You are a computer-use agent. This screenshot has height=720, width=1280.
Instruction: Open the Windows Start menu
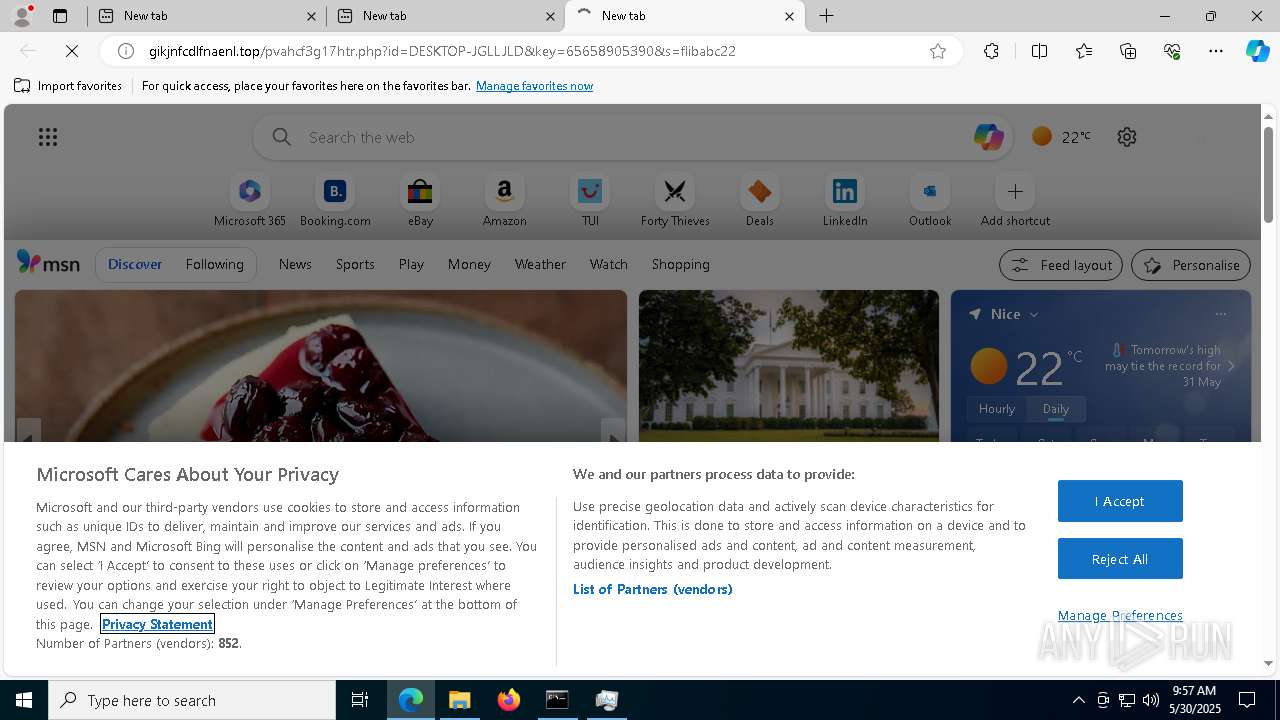coord(24,700)
